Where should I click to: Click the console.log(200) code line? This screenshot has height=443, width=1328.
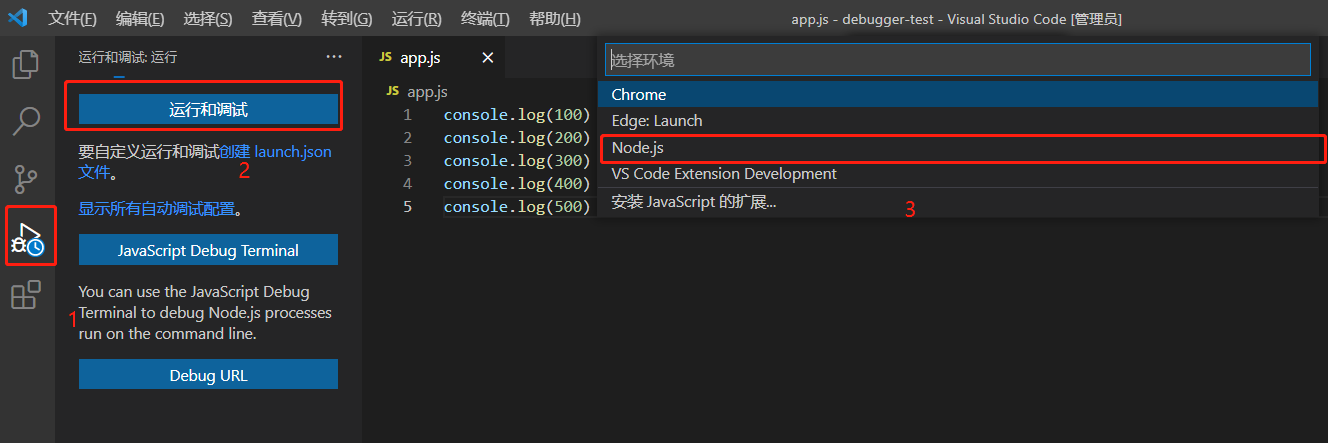518,137
